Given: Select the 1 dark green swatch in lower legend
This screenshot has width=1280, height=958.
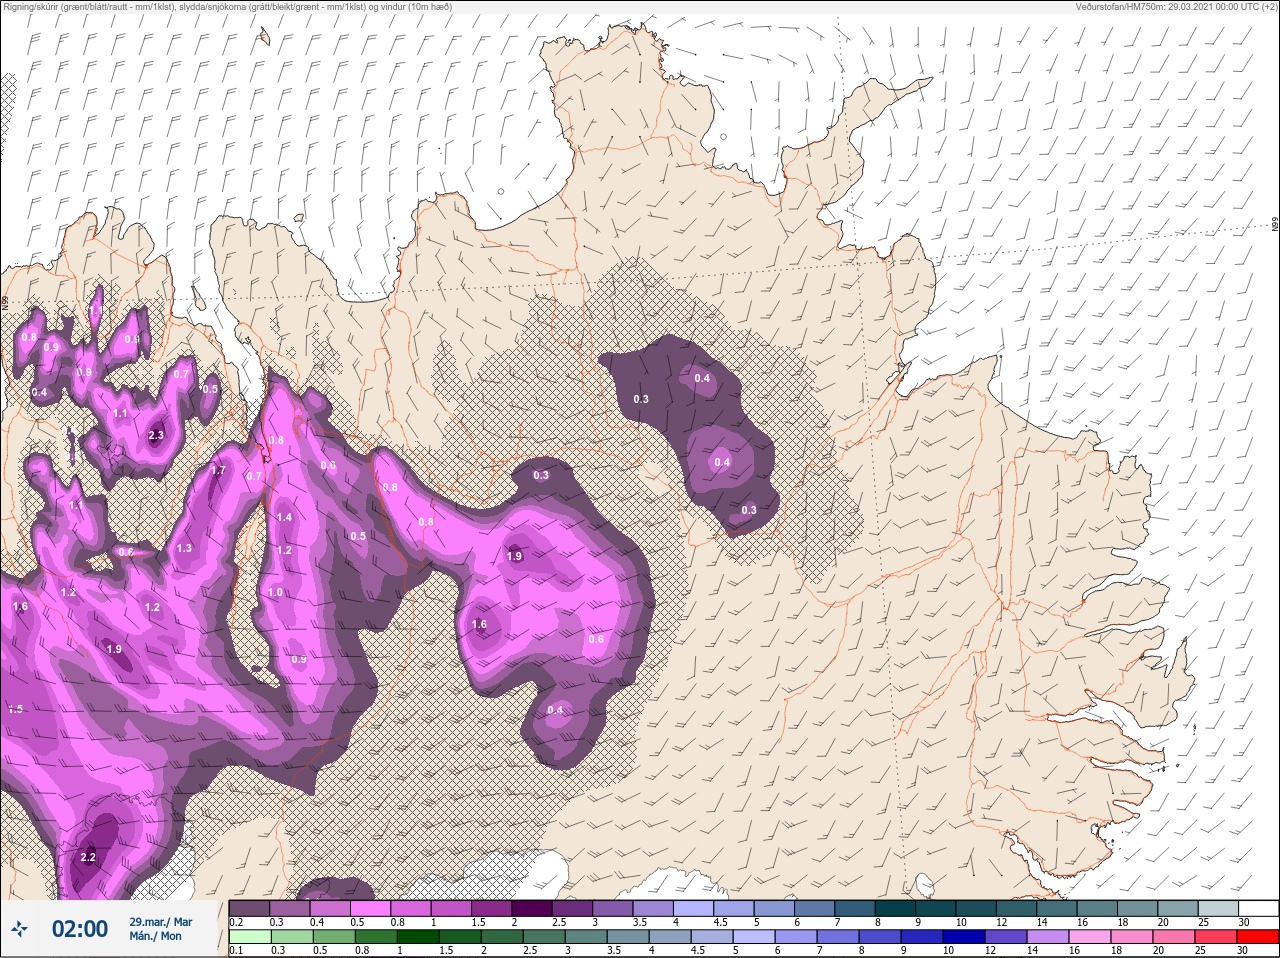Looking at the screenshot, I should click(416, 937).
